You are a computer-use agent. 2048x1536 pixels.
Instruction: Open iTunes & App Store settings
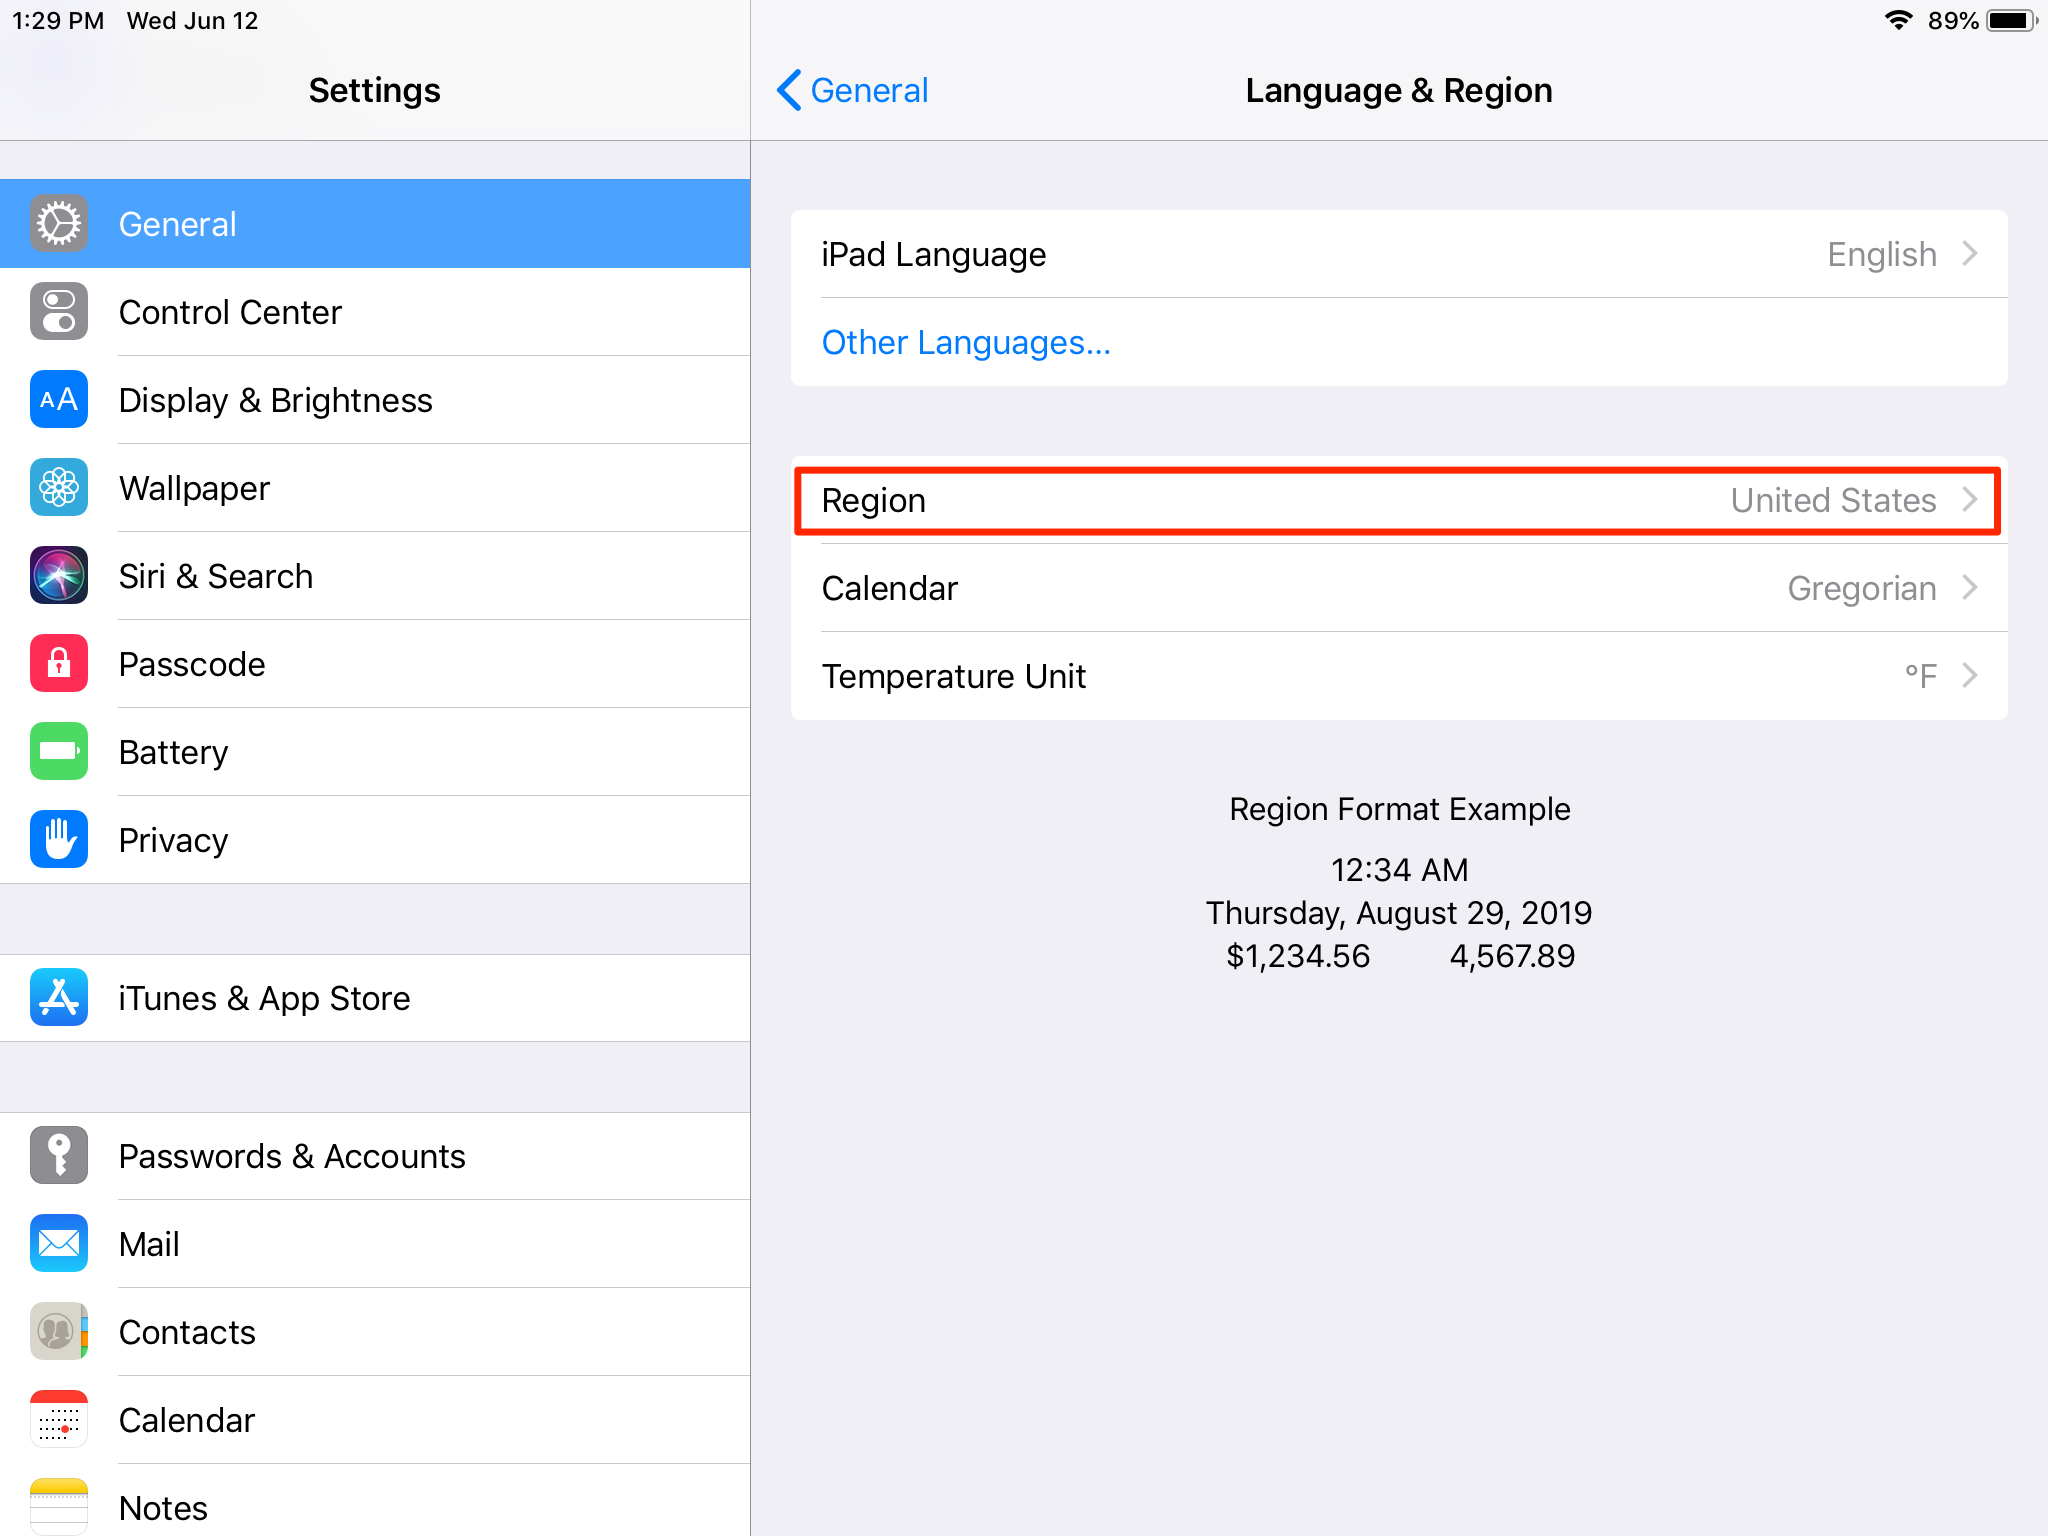(x=375, y=998)
